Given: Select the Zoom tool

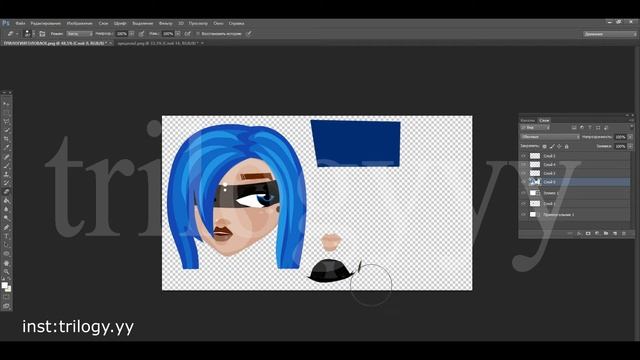Looking at the screenshot, I should click(x=7, y=271).
